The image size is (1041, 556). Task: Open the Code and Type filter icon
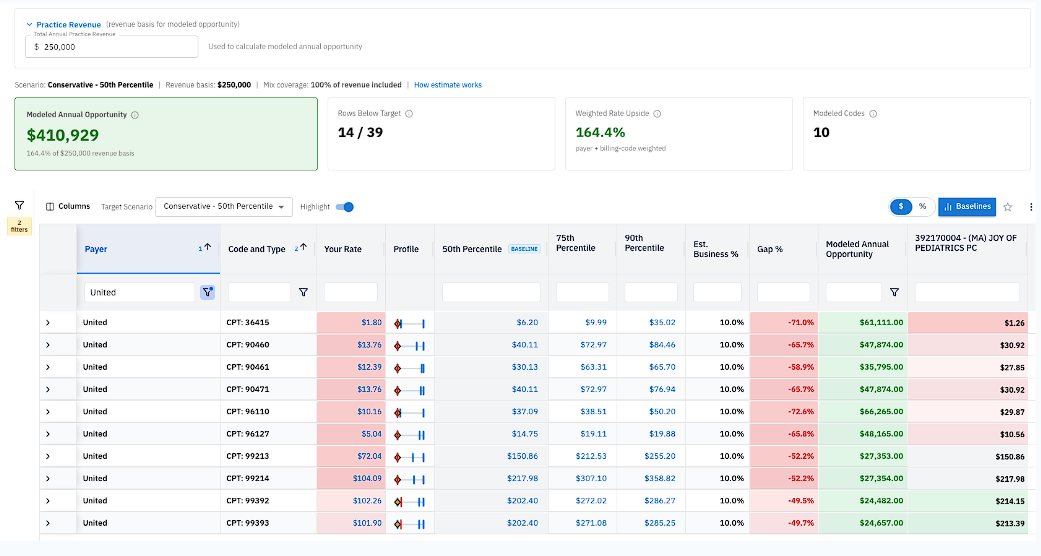tap(303, 292)
